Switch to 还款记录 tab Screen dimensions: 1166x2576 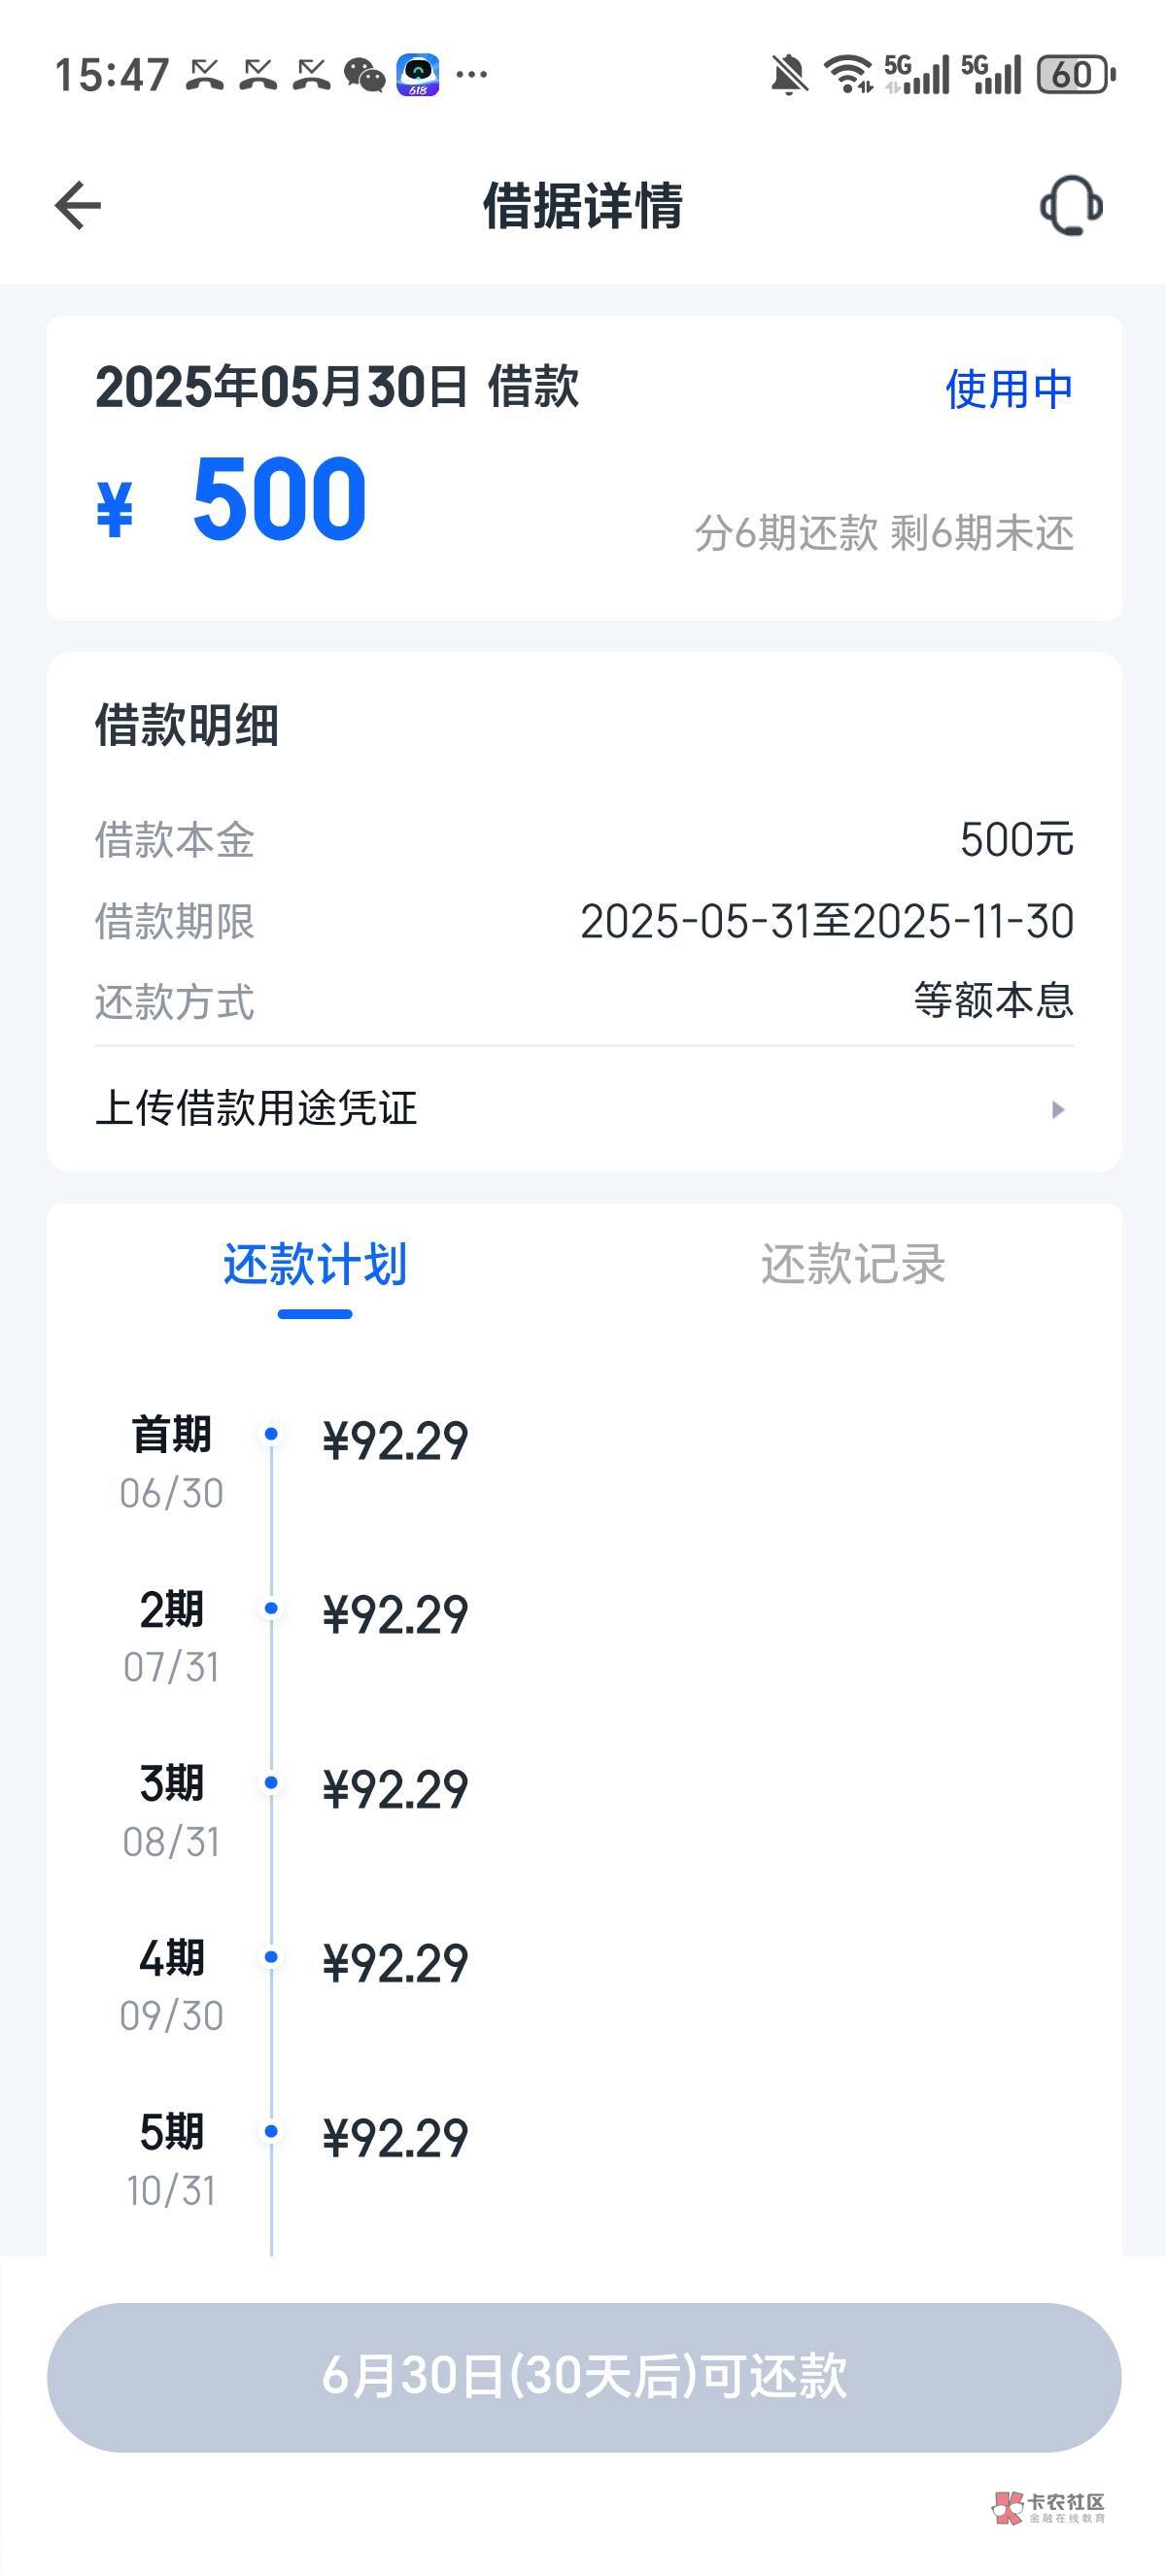(x=852, y=1265)
